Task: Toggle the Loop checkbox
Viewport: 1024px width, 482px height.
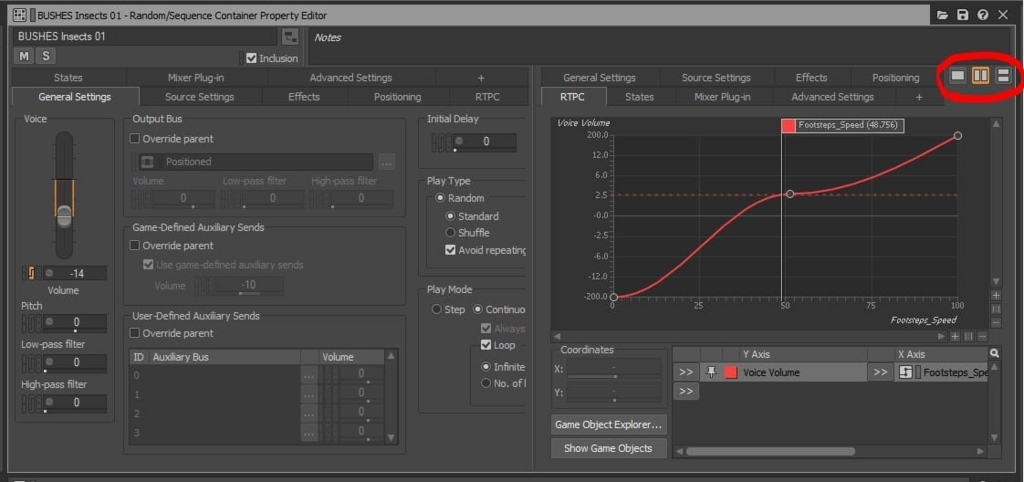Action: click(x=486, y=345)
